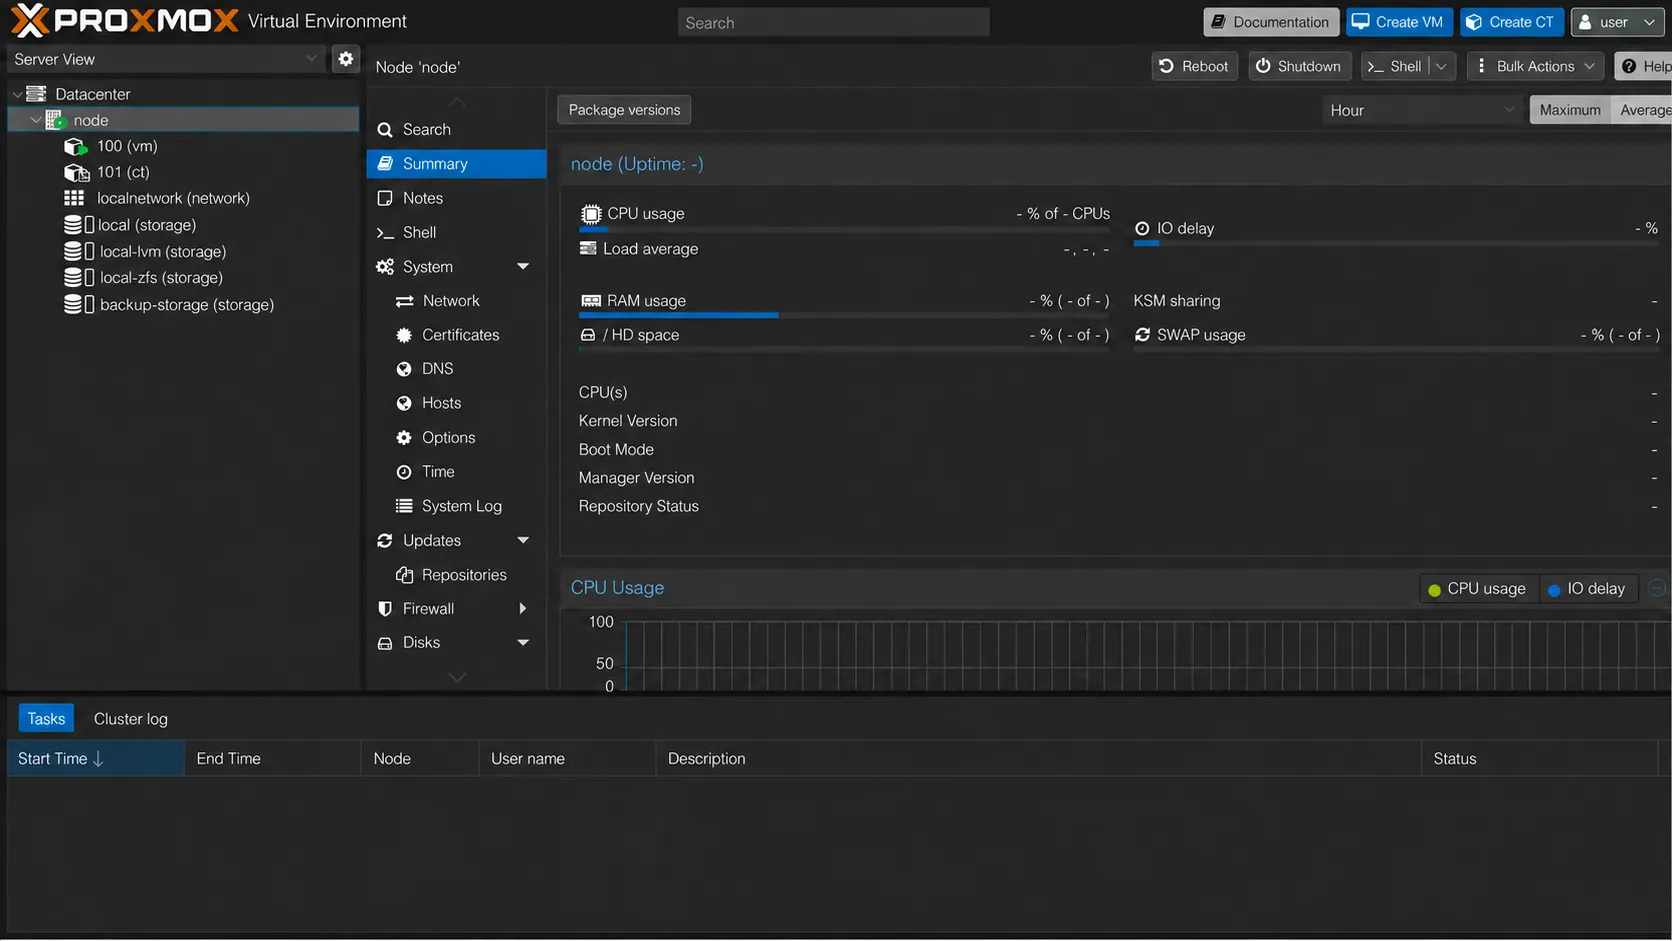Click the Certificates badge icon

pos(404,335)
